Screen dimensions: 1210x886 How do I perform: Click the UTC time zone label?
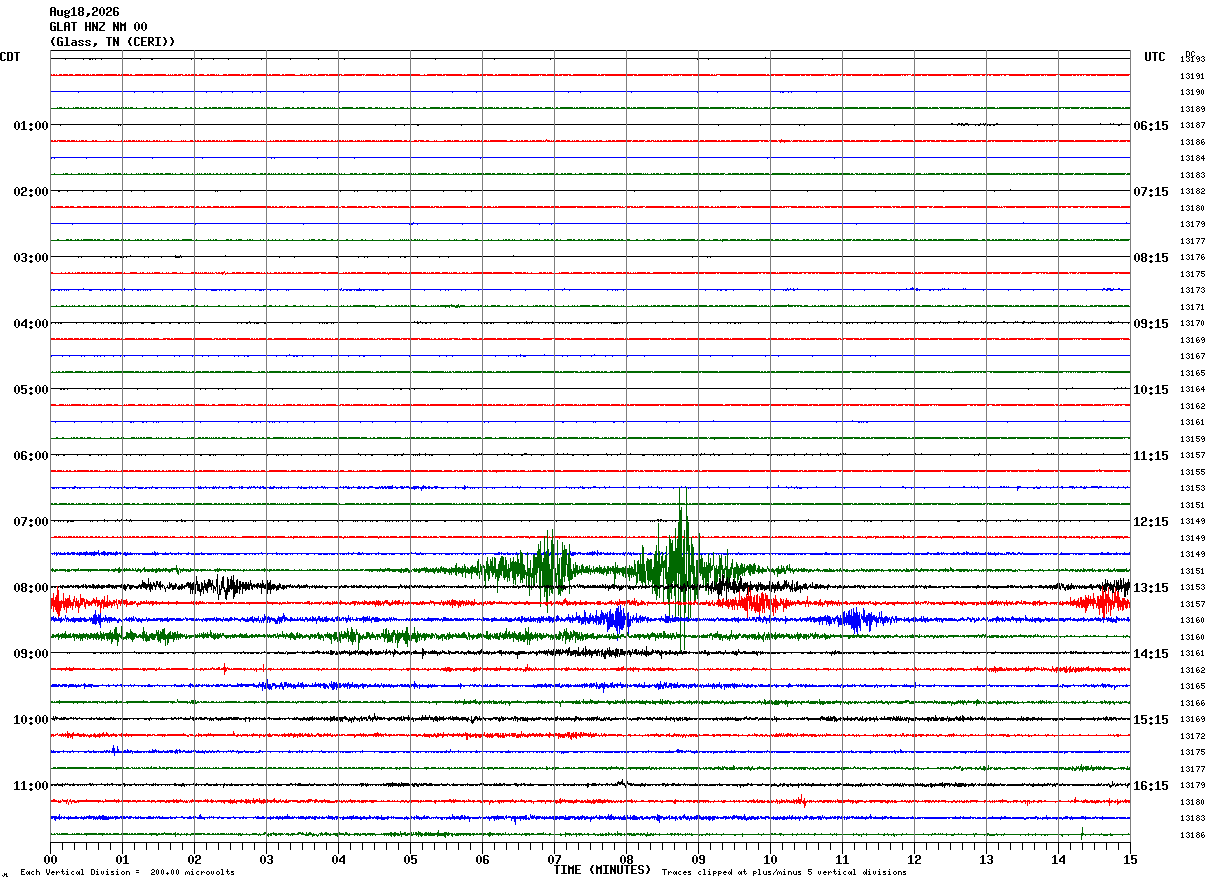pyautogui.click(x=1155, y=57)
